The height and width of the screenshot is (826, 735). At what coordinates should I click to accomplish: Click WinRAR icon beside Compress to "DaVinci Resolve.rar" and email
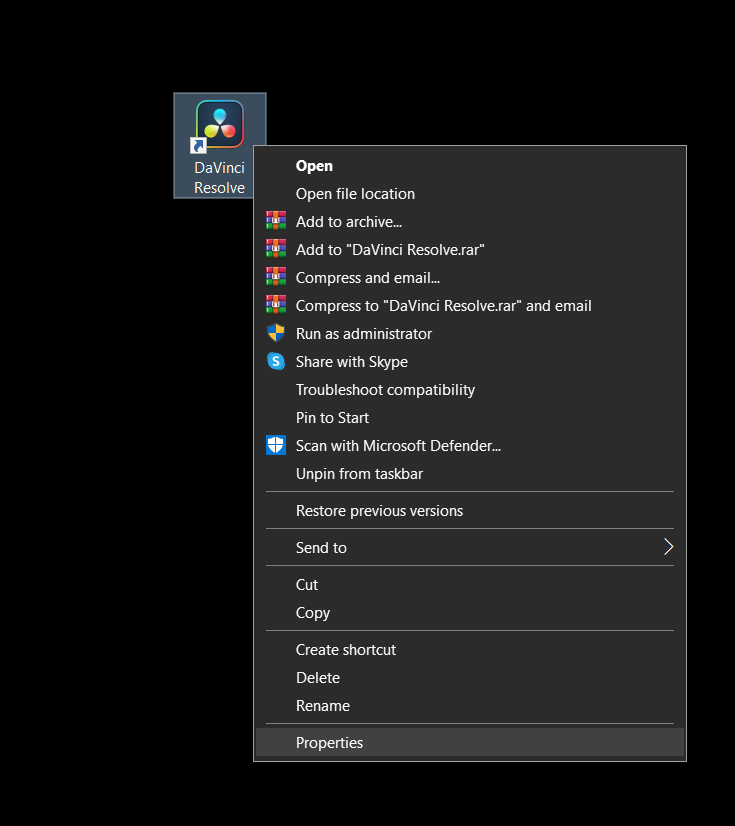pos(276,304)
